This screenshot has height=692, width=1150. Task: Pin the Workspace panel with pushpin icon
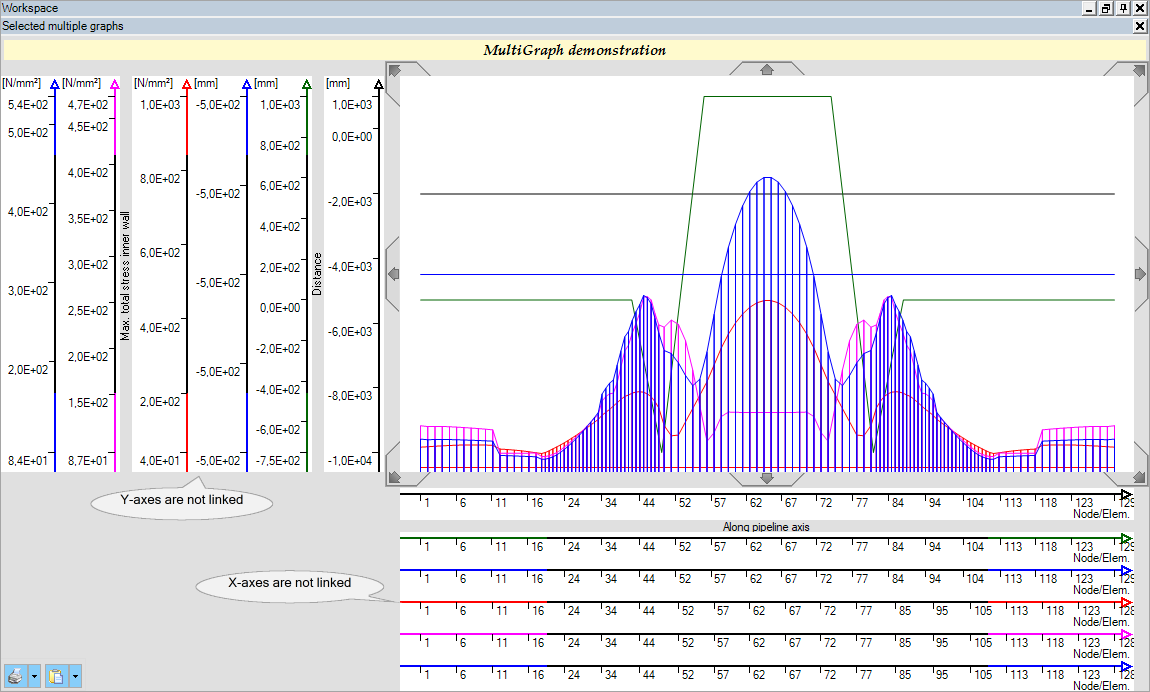point(1123,8)
